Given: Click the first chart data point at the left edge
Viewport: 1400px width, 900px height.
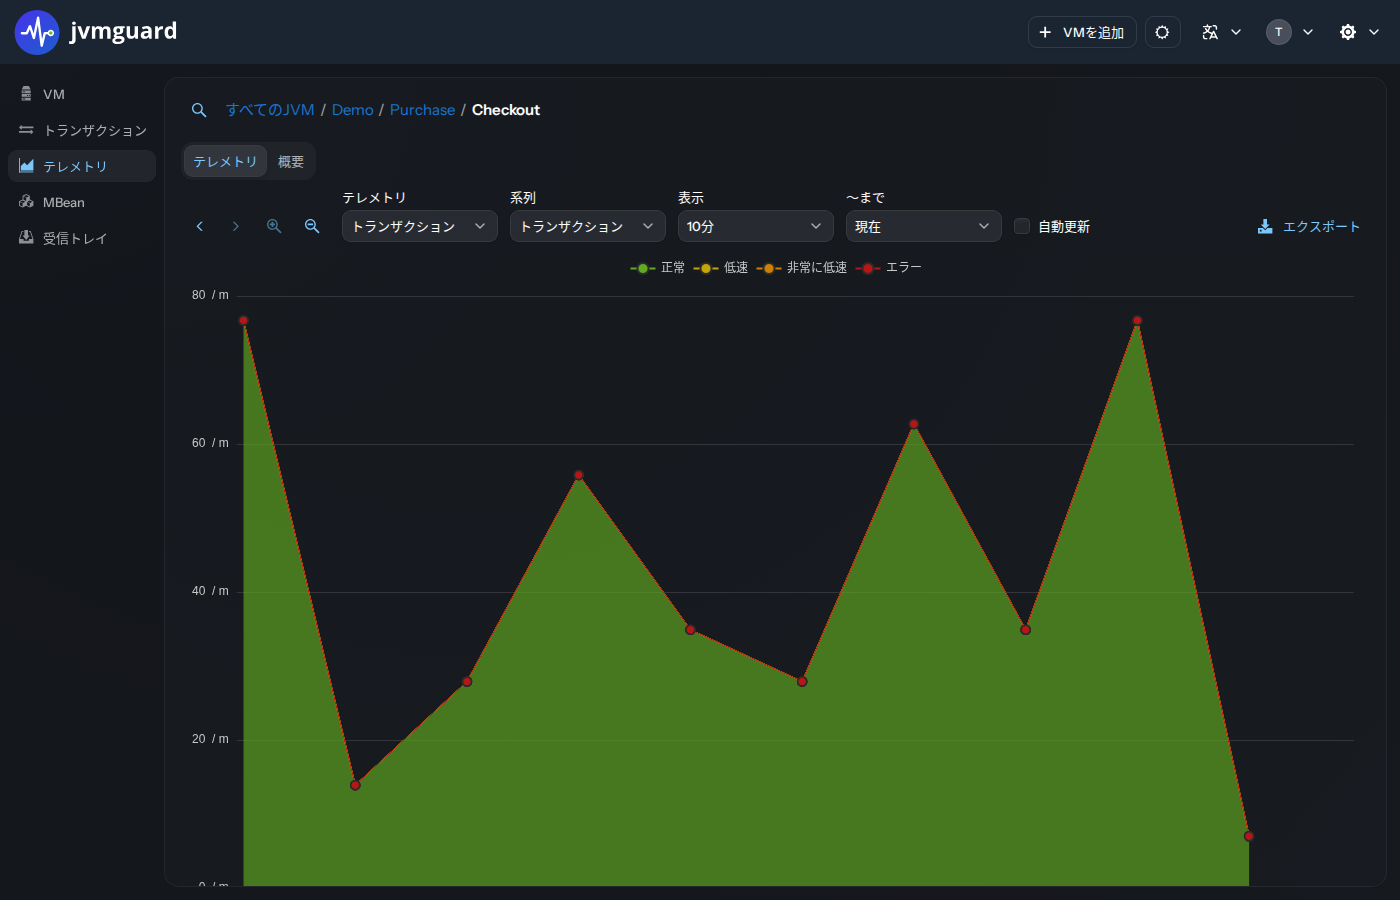Looking at the screenshot, I should tap(243, 320).
